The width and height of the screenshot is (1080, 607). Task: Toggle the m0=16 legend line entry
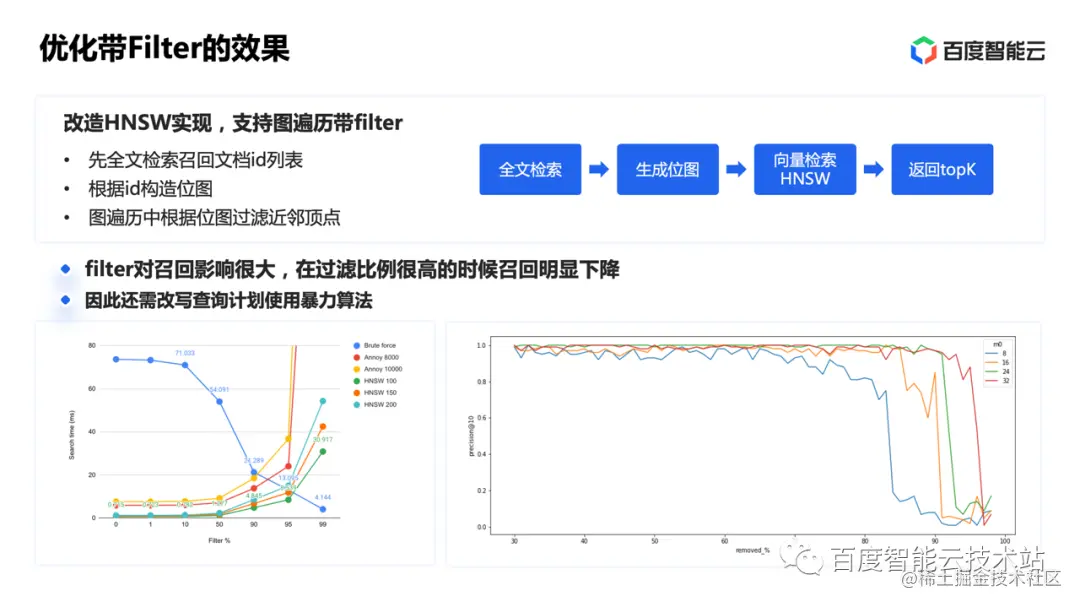[991, 362]
